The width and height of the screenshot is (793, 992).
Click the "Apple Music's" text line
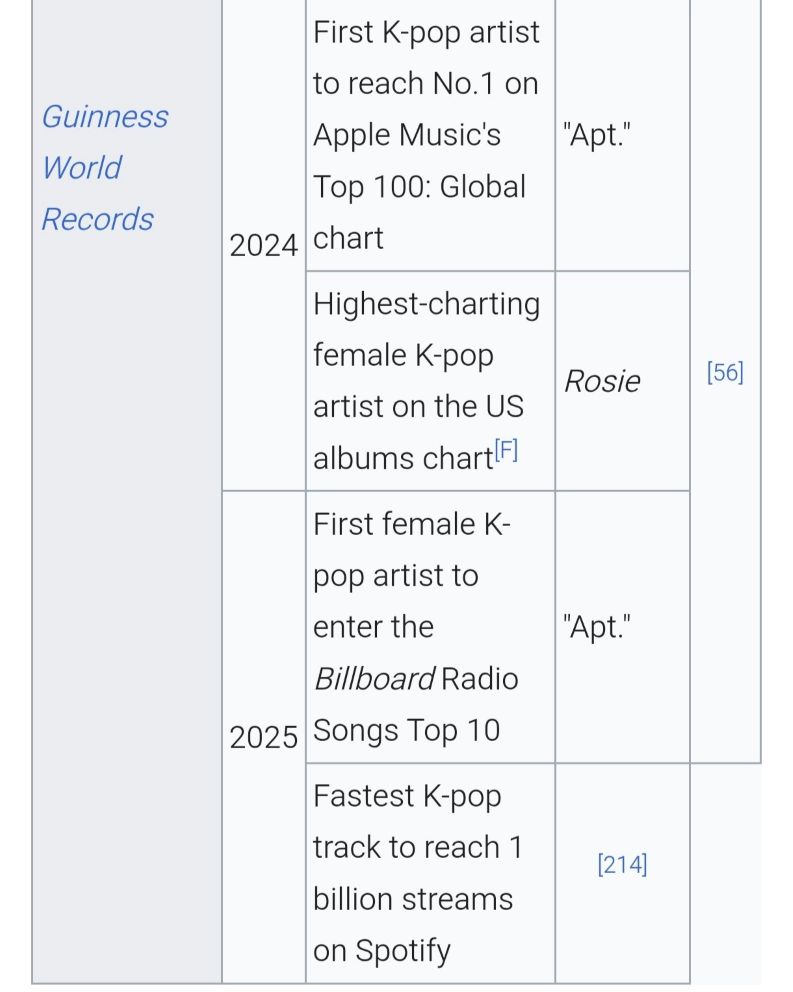pos(407,135)
